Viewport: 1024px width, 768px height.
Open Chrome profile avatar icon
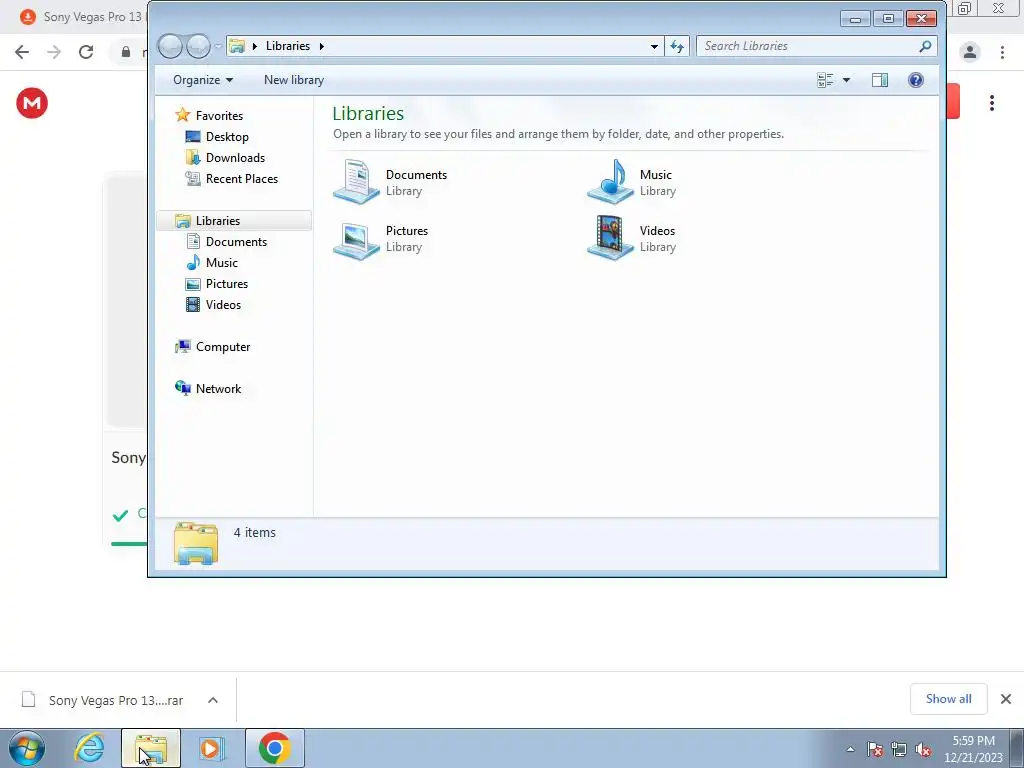tap(970, 52)
